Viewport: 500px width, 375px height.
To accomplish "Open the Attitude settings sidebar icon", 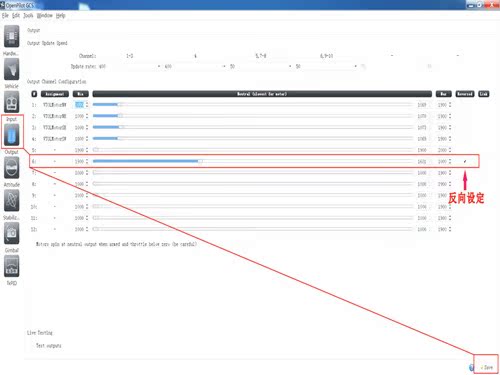I will 12,167.
